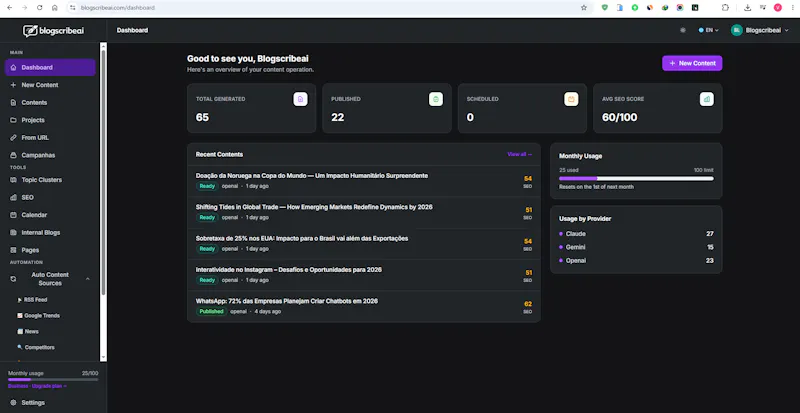
Task: Open WhatsApp 72% das Empresas article
Action: coord(287,301)
